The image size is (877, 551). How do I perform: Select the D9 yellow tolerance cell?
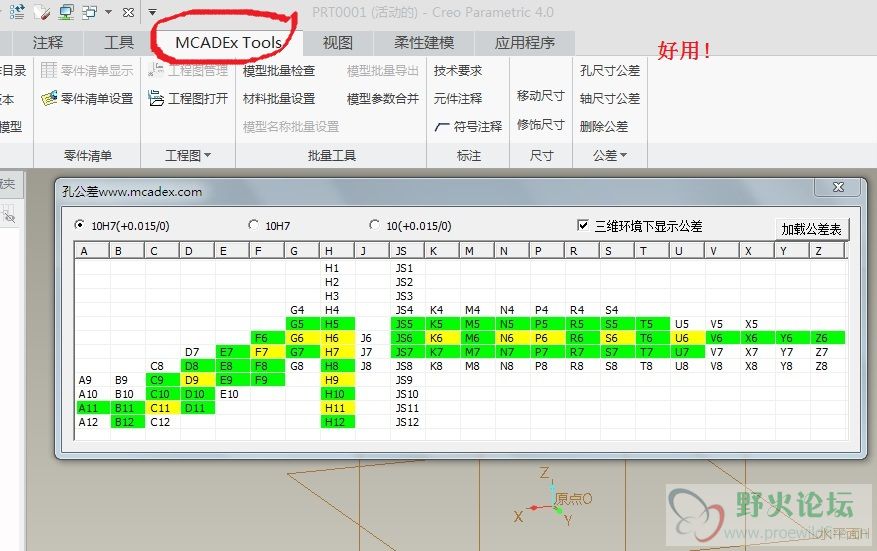click(x=197, y=380)
